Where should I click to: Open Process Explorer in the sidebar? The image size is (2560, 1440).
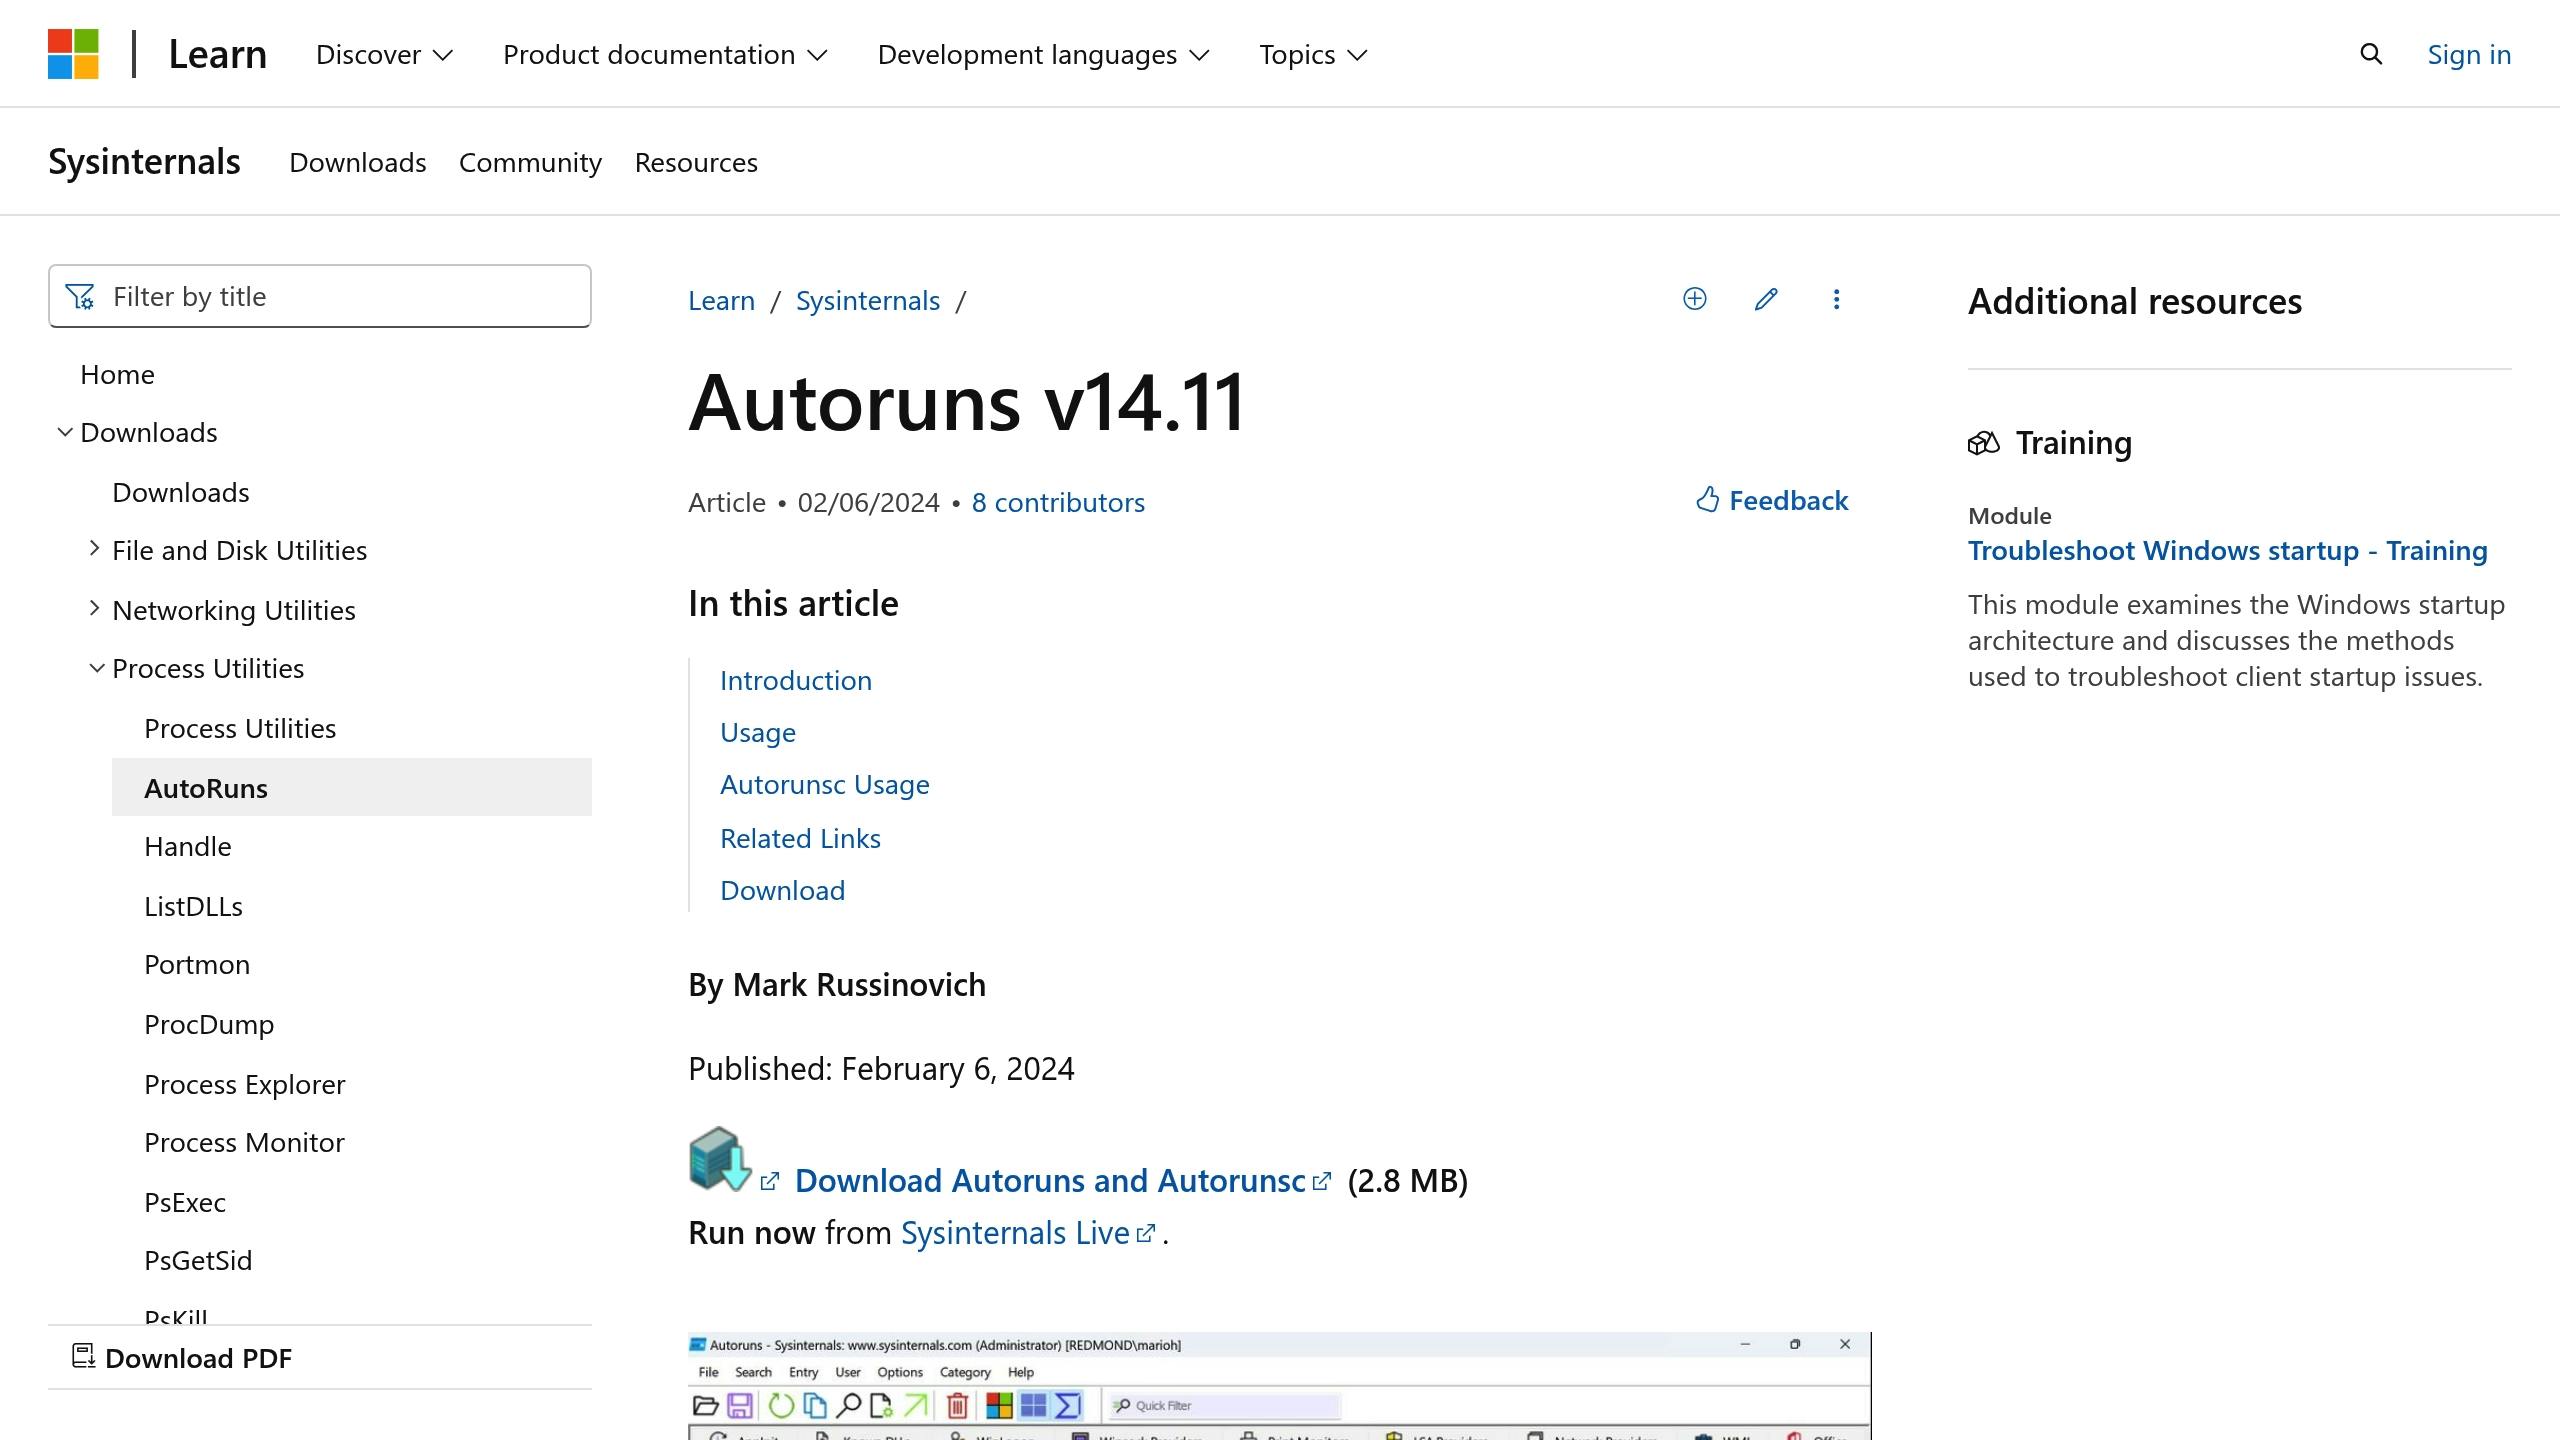pos(245,1084)
